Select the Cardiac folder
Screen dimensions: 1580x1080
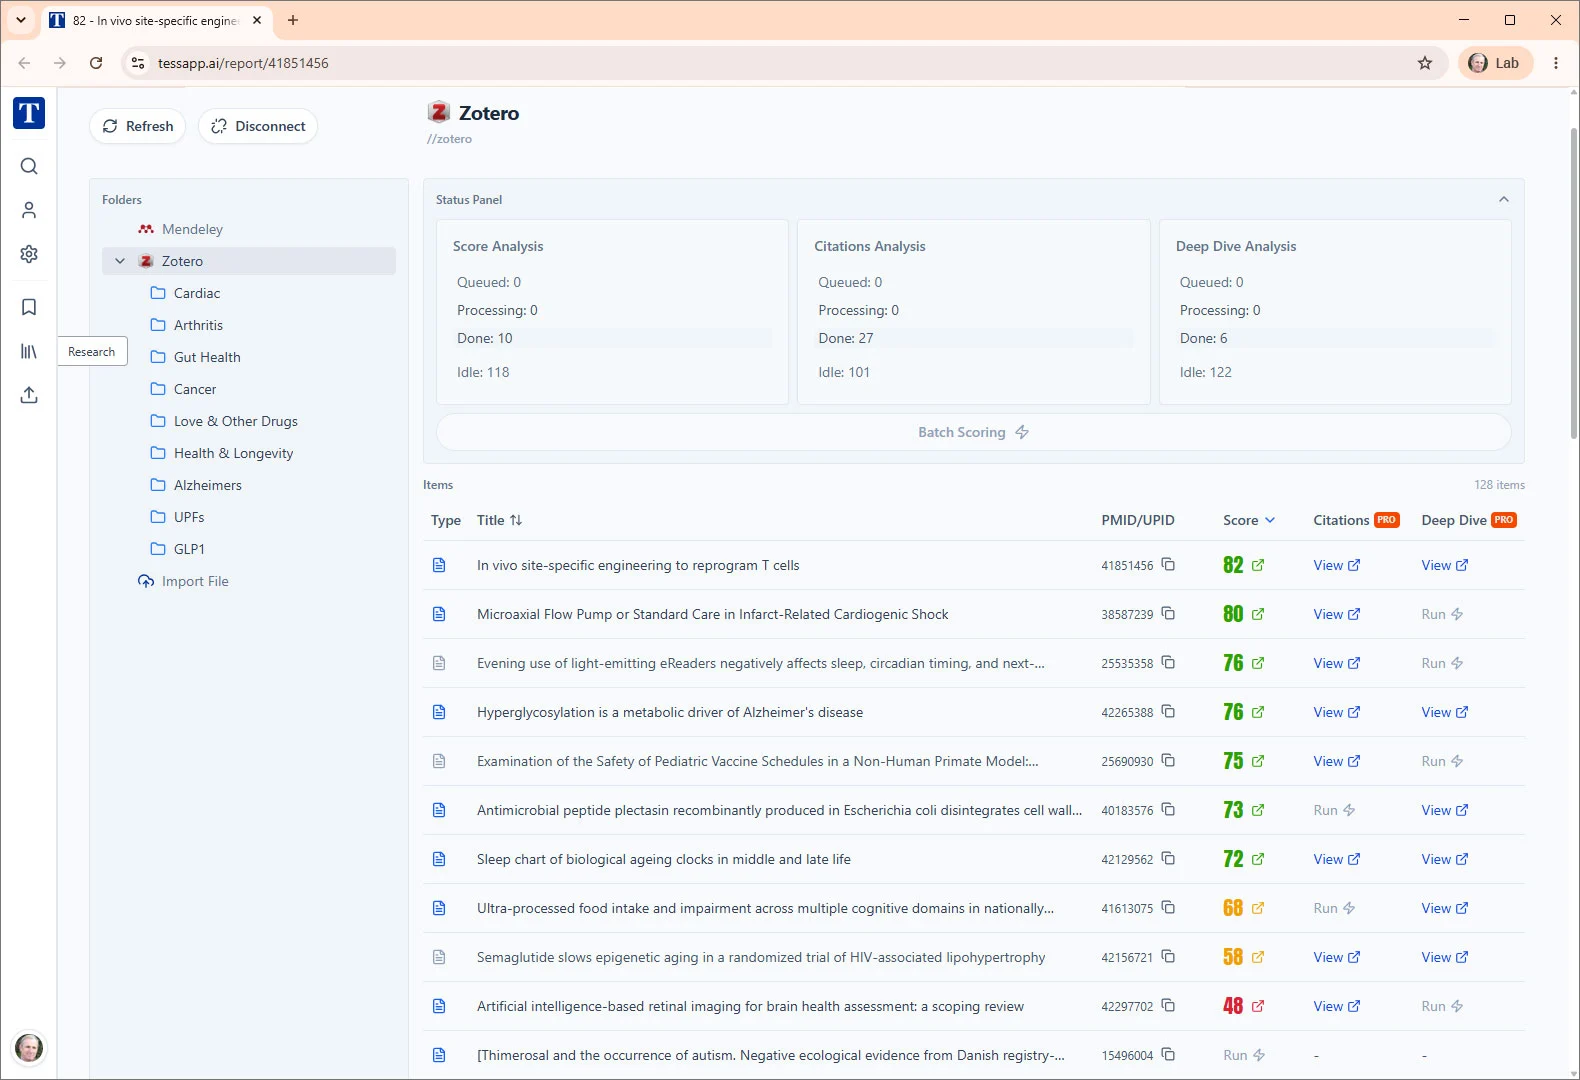(x=197, y=293)
